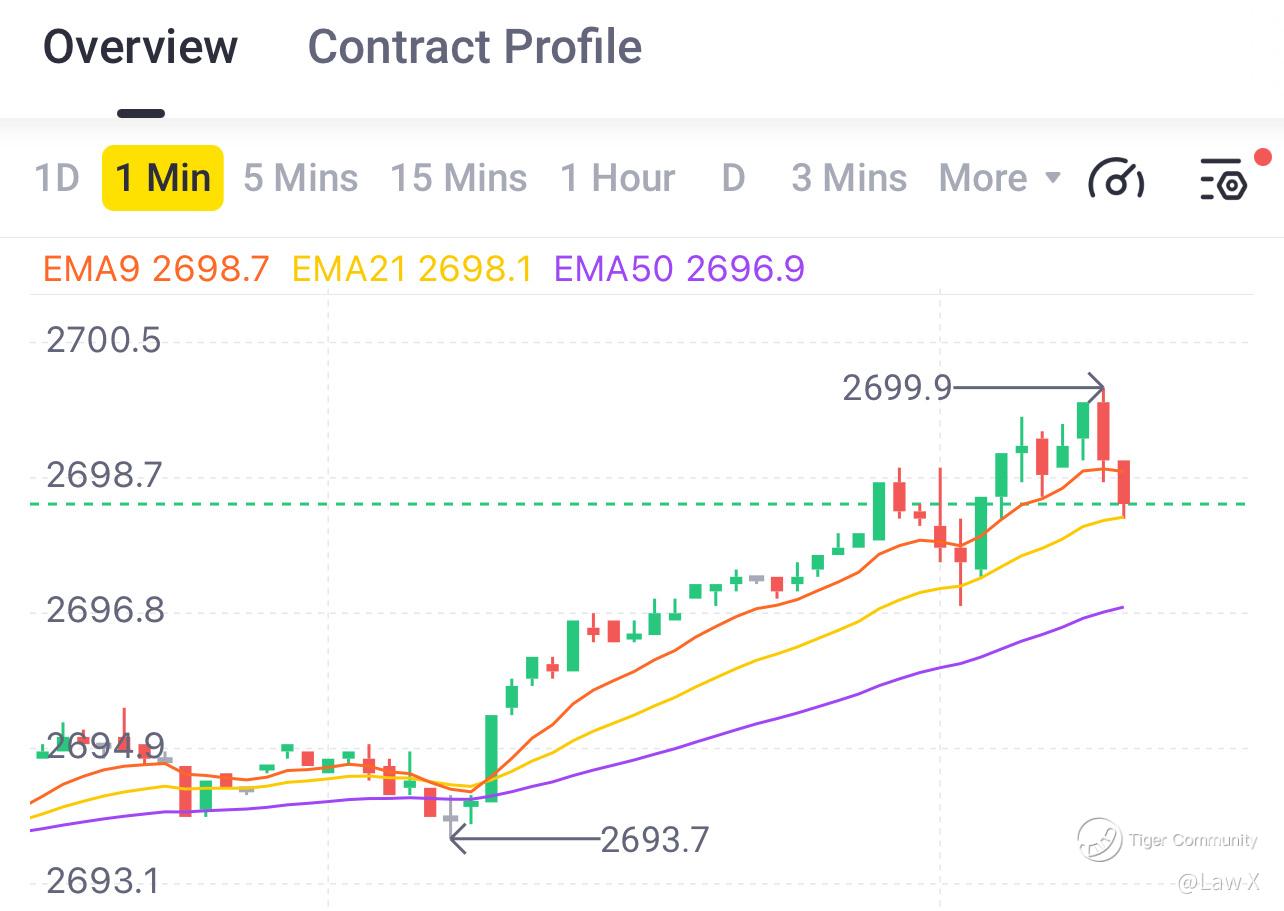Image resolution: width=1284 pixels, height=911 pixels.
Task: Select the 3 Mins interval
Action: [849, 178]
